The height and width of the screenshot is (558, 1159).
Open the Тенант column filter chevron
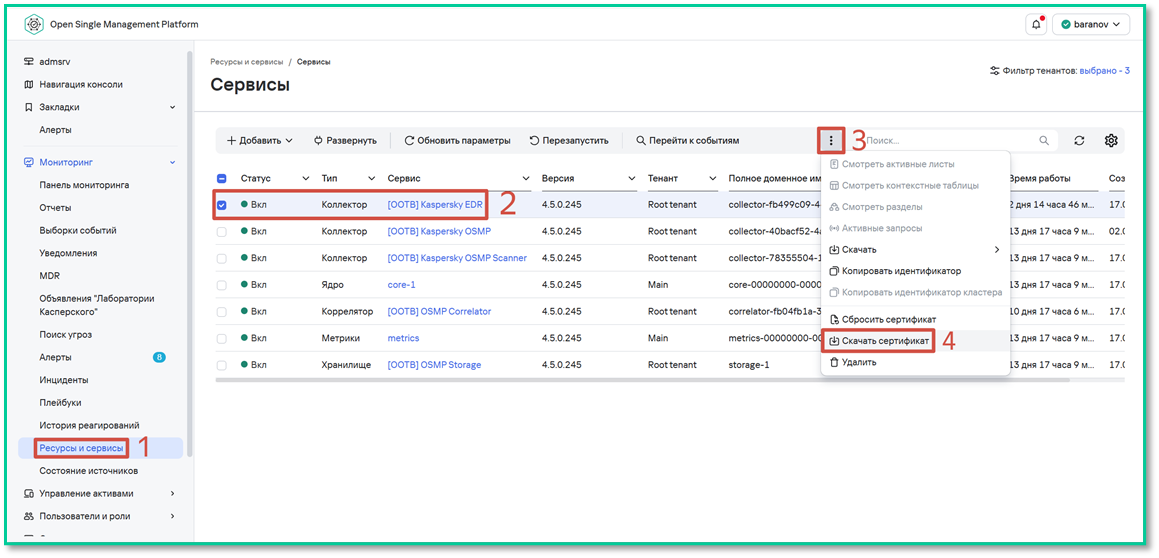(713, 178)
